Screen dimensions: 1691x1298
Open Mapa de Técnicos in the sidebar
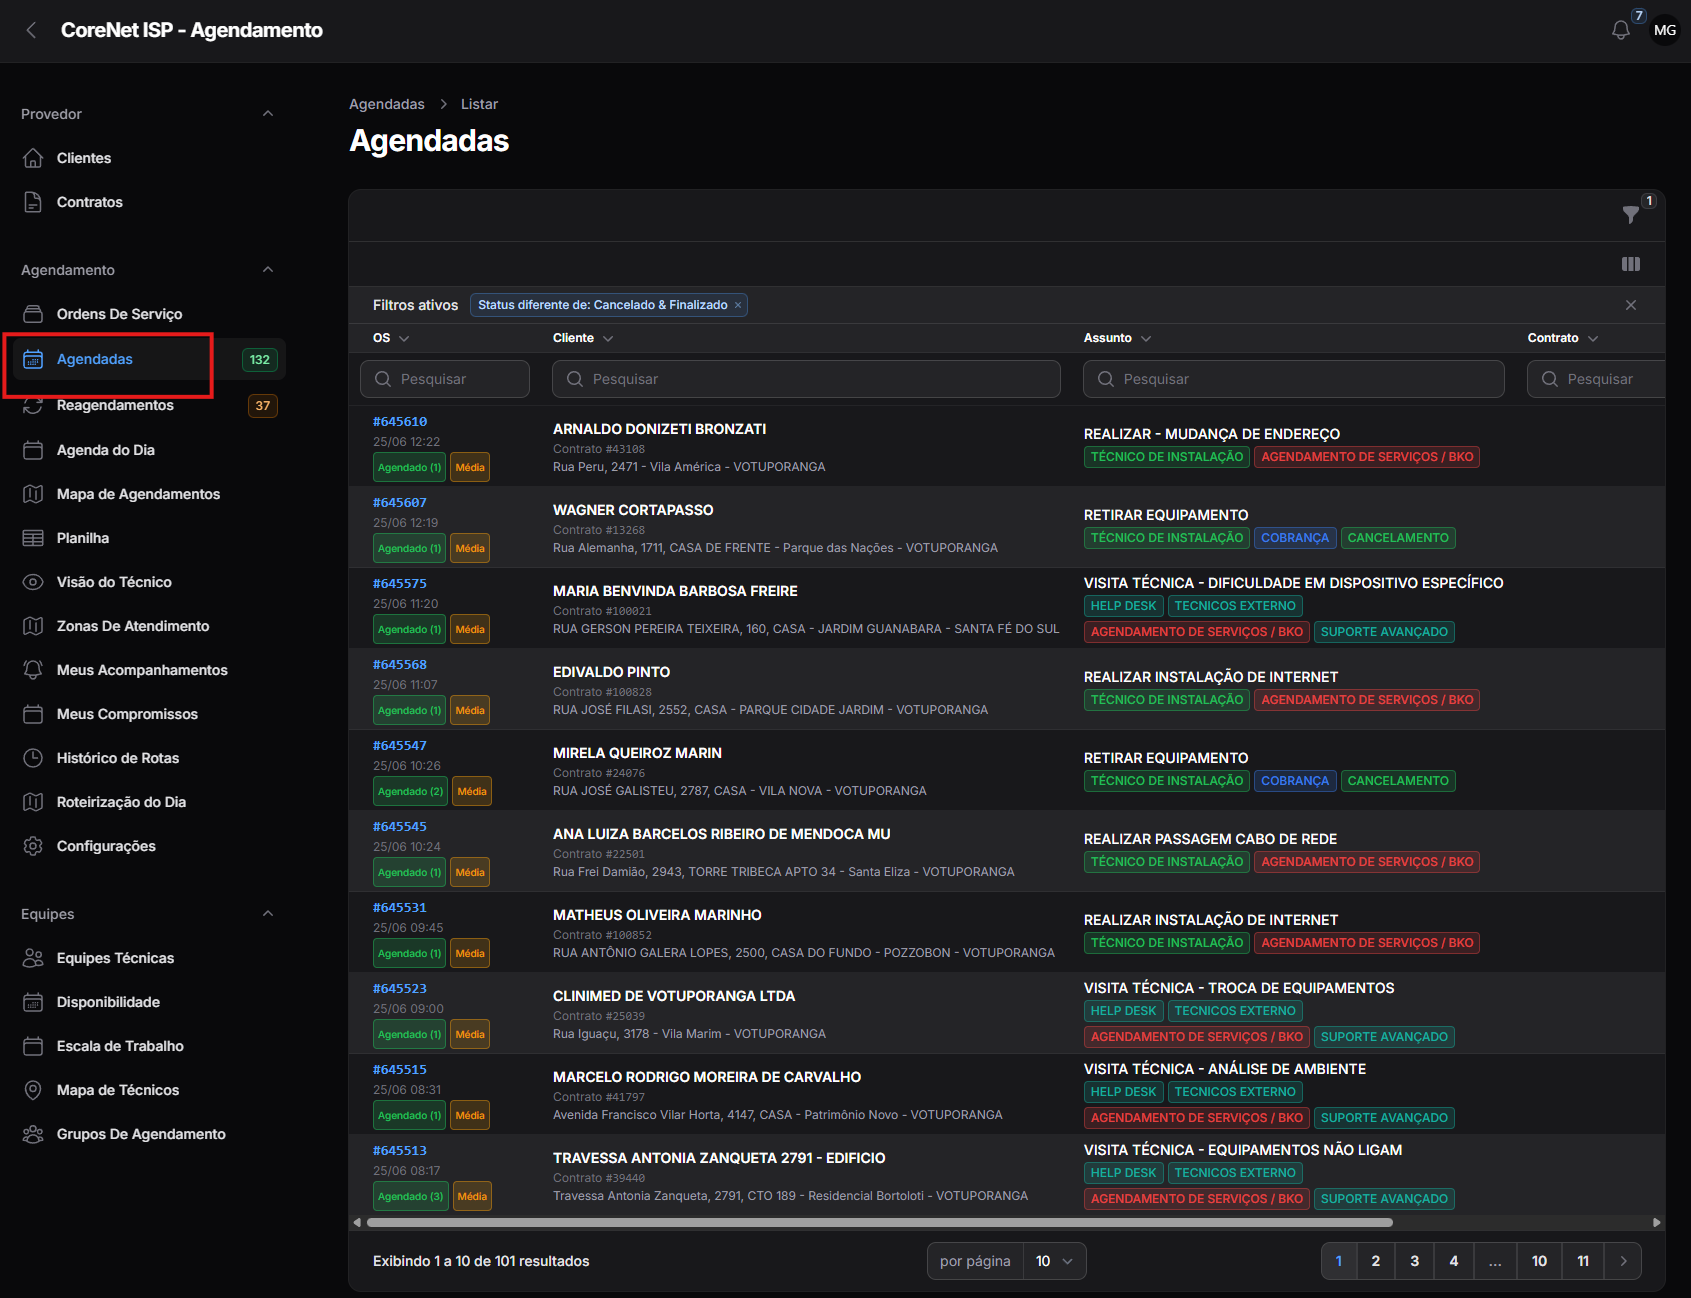118,1090
